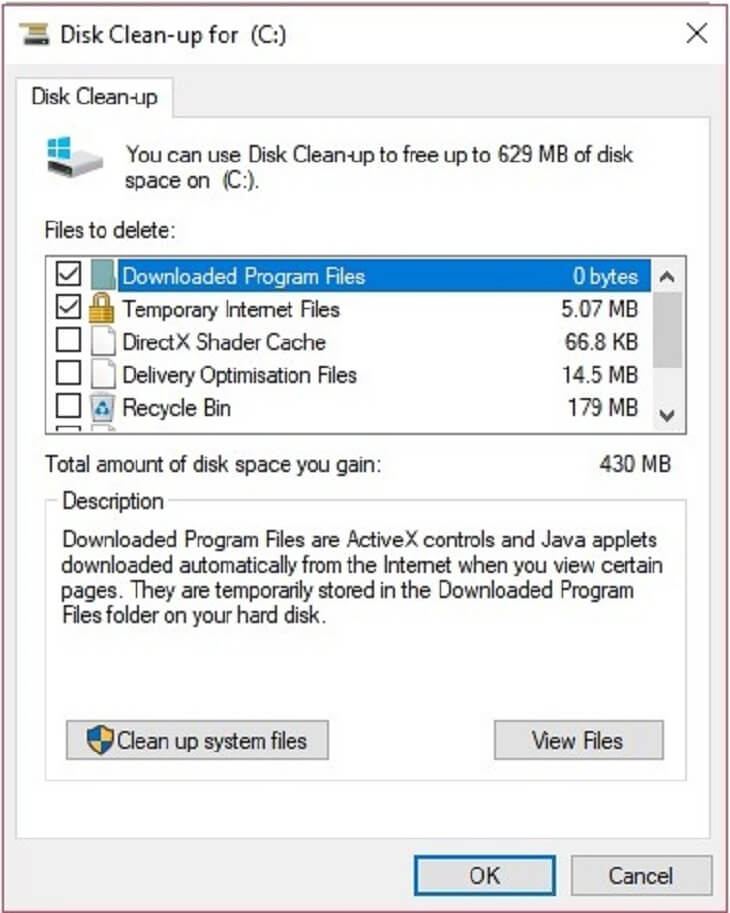Confirm the clean-up with the OK button
Screen dimensions: 730x913
tap(484, 876)
